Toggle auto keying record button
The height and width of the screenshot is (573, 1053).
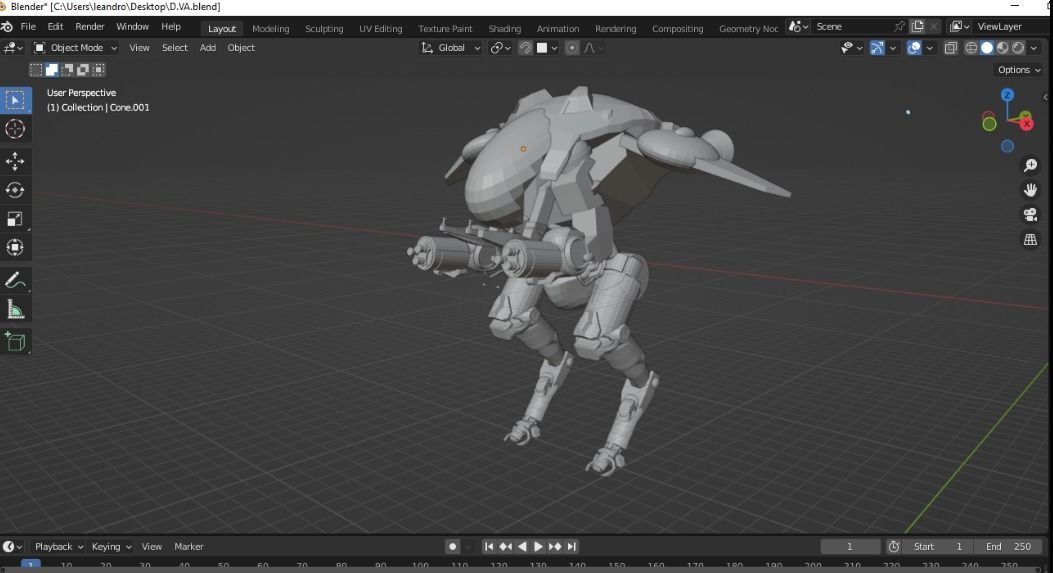[453, 547]
